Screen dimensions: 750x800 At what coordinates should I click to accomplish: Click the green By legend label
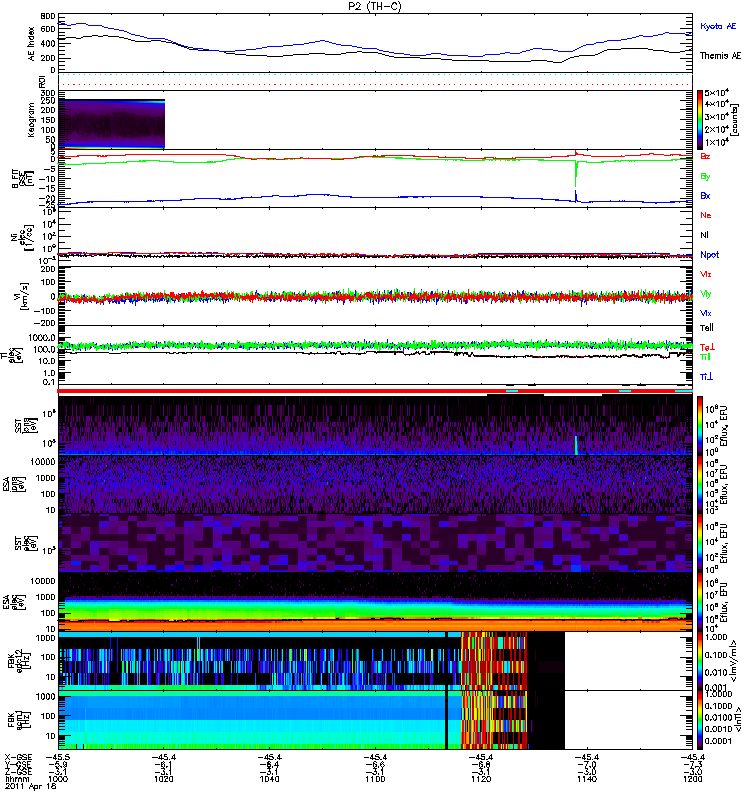pos(705,176)
